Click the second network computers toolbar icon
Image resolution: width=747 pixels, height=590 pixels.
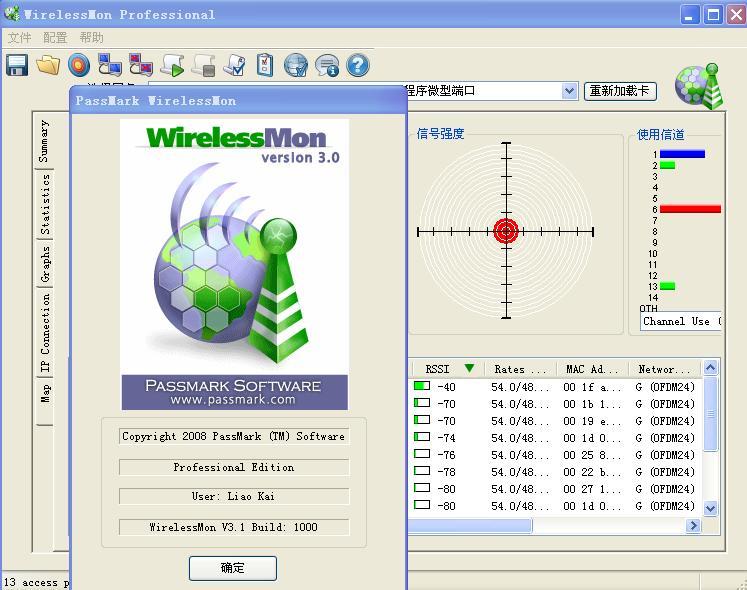point(141,65)
